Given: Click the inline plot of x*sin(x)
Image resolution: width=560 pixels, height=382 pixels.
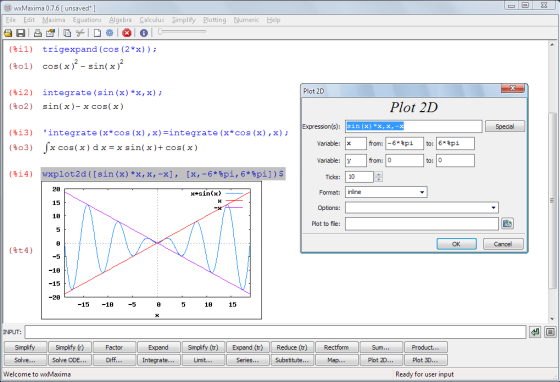Looking at the screenshot, I should click(x=151, y=250).
